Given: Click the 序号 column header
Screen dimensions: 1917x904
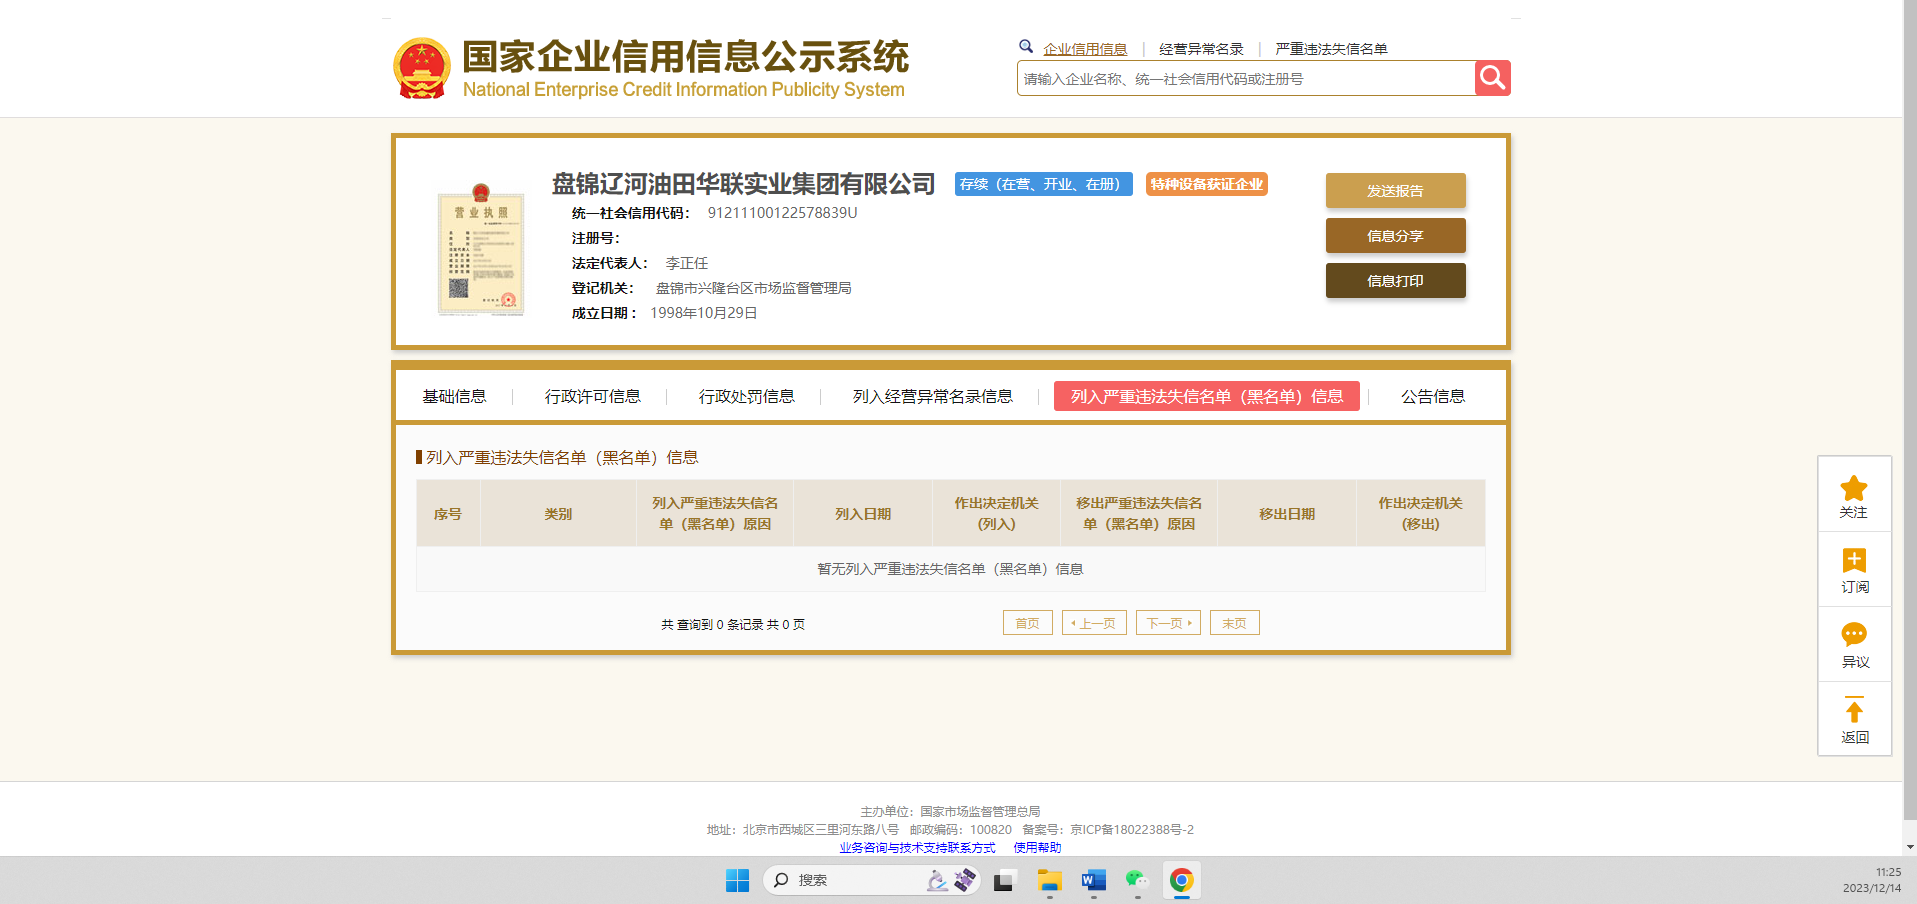Looking at the screenshot, I should click(448, 514).
